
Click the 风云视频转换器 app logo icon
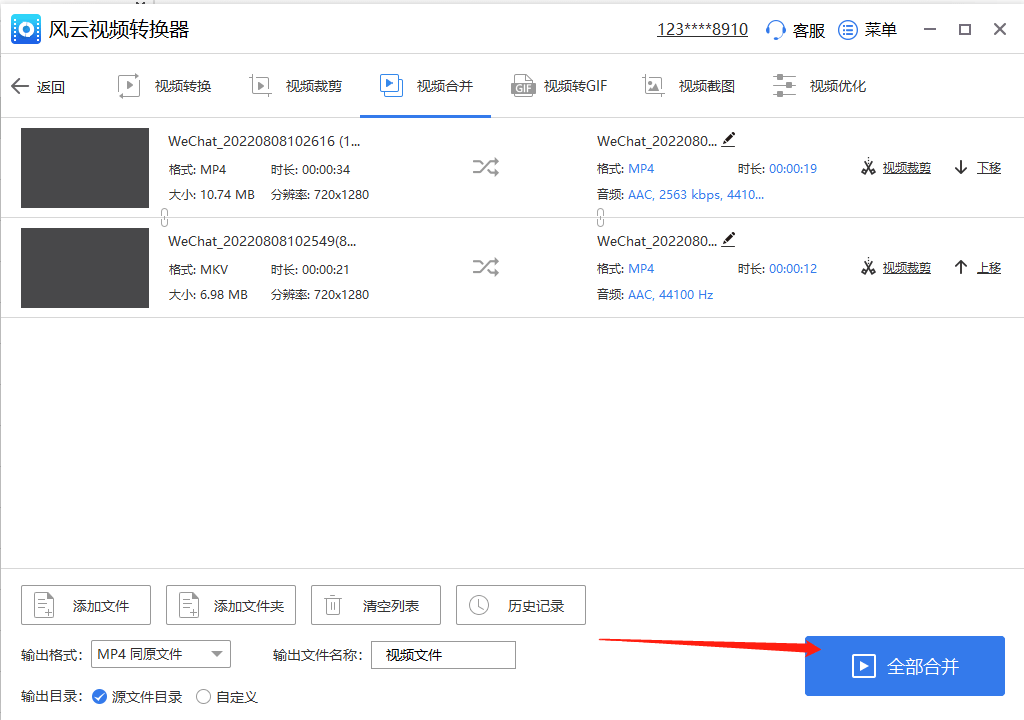pyautogui.click(x=26, y=29)
